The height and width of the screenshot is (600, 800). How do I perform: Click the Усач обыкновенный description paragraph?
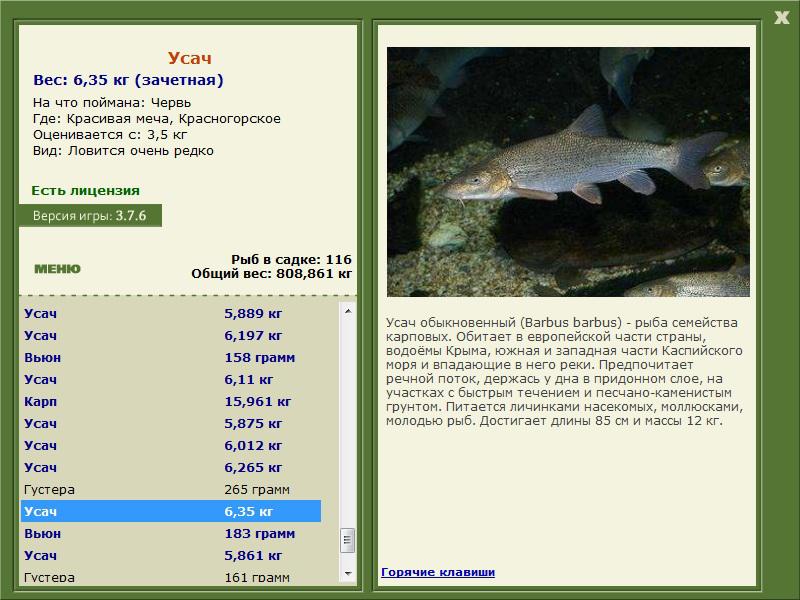564,371
